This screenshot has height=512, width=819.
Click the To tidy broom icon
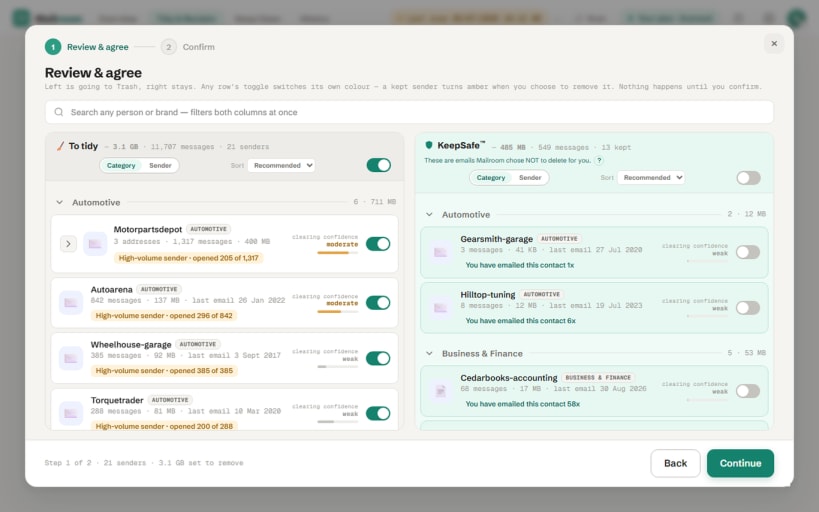[x=60, y=146]
